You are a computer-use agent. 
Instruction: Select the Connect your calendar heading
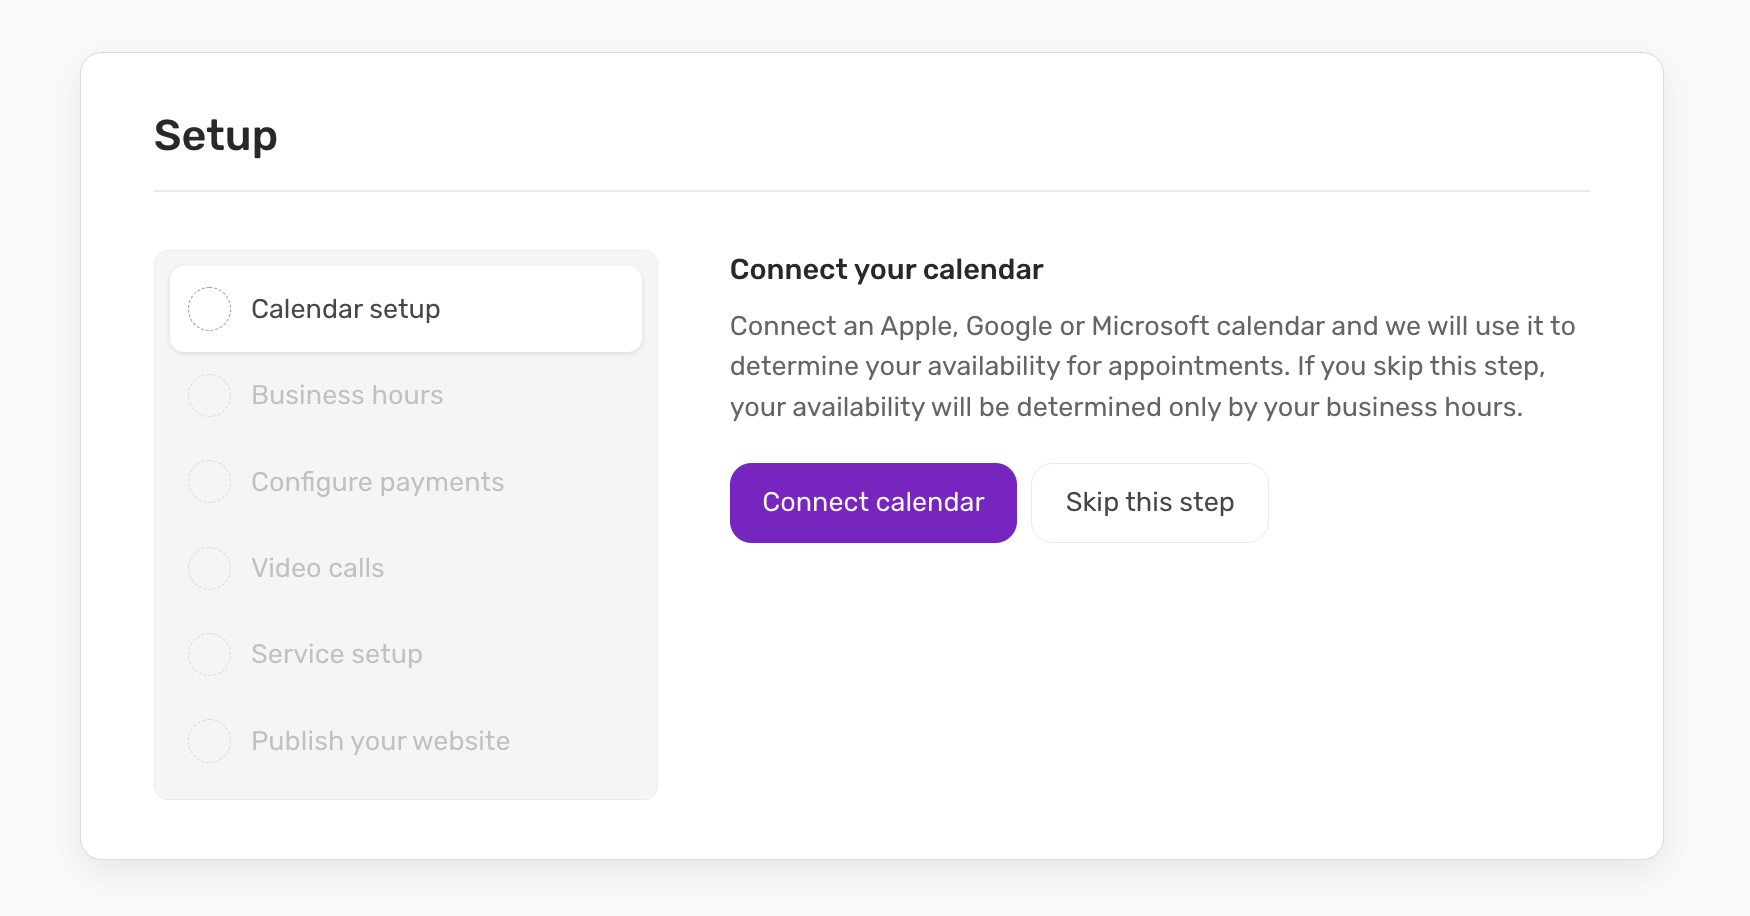coord(886,269)
